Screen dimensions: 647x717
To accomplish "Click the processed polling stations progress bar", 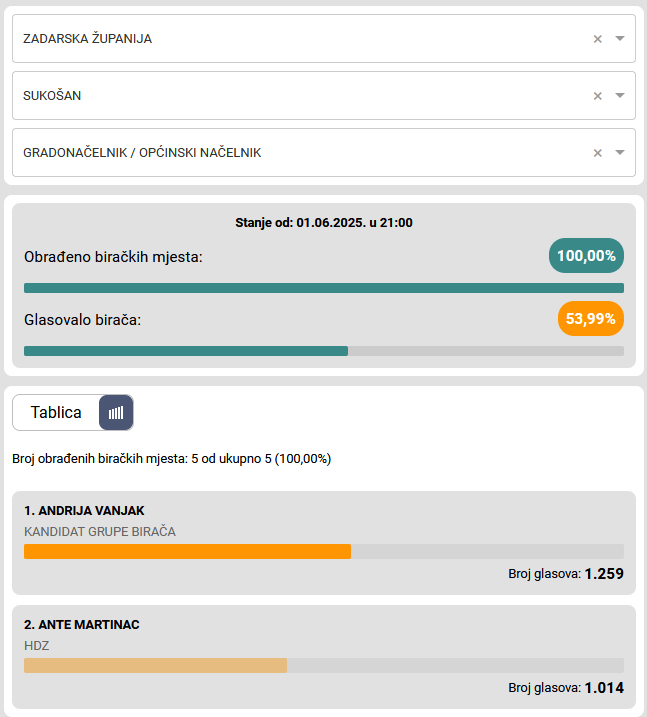I will (323, 288).
